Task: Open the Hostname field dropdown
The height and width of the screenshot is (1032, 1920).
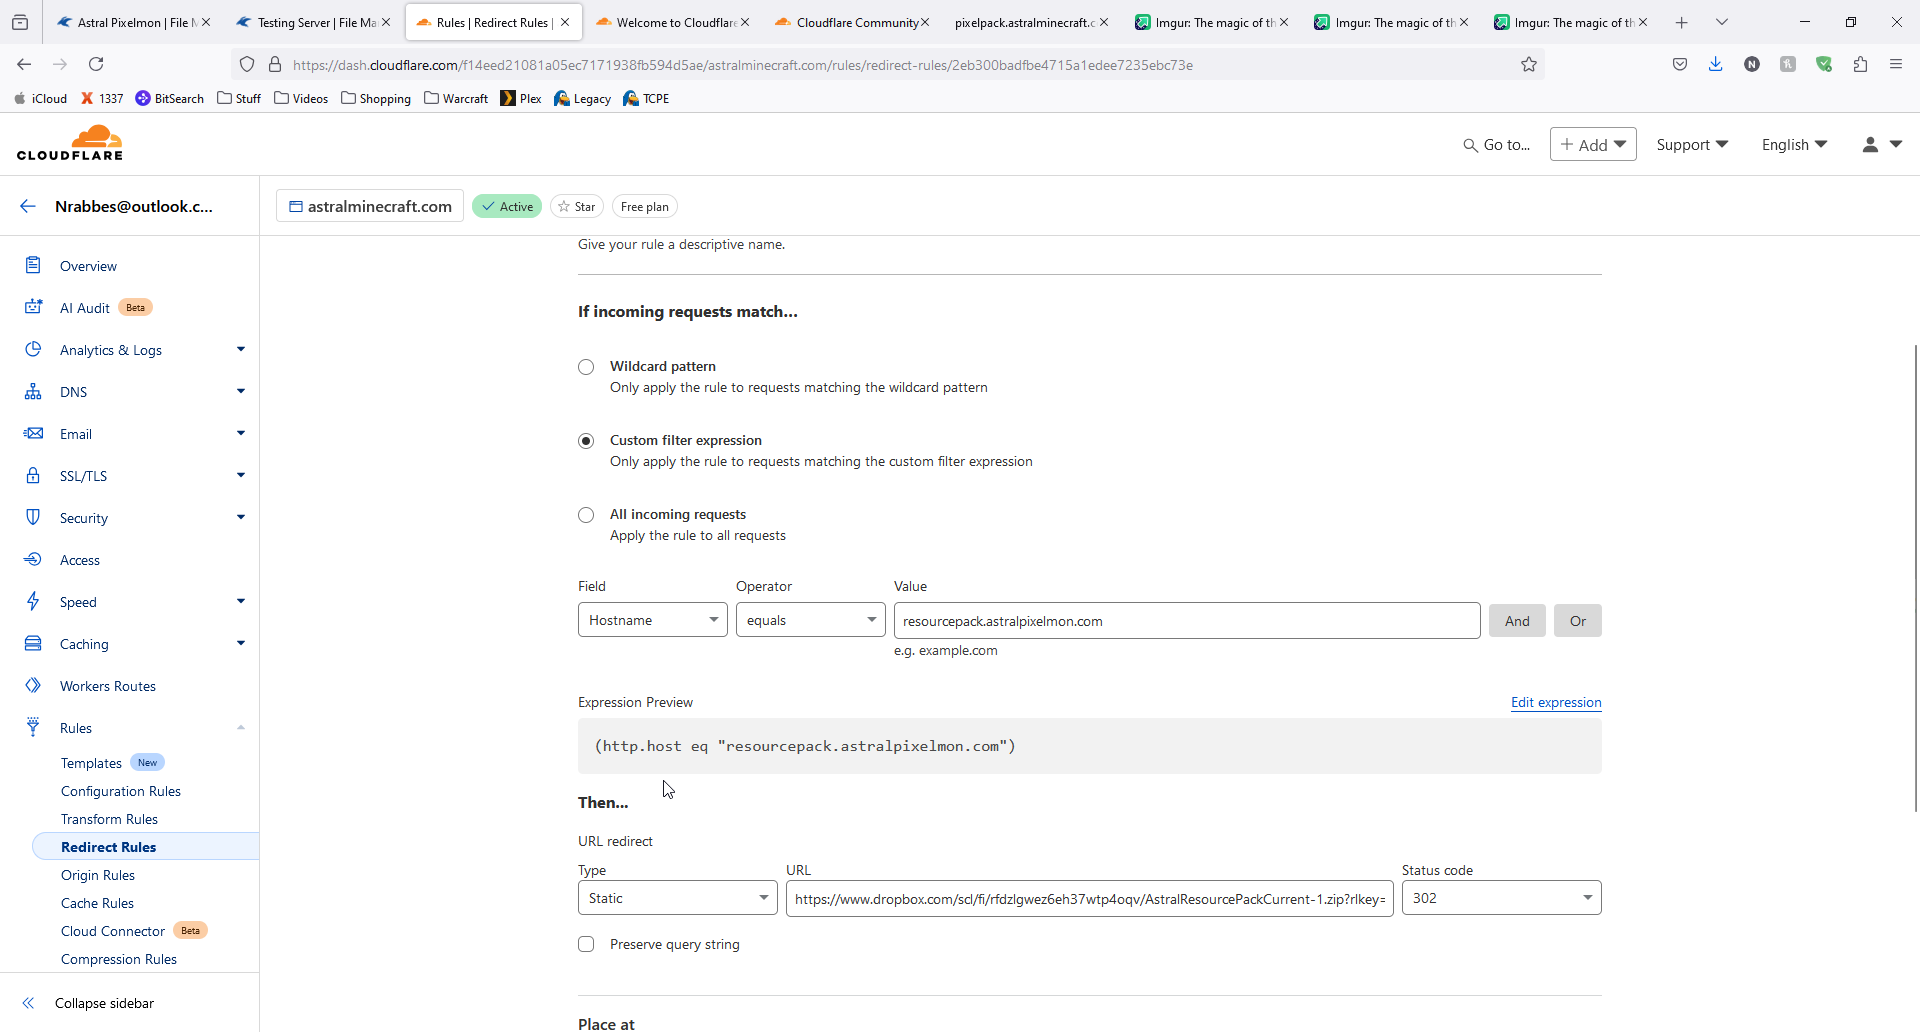Action: 652,620
